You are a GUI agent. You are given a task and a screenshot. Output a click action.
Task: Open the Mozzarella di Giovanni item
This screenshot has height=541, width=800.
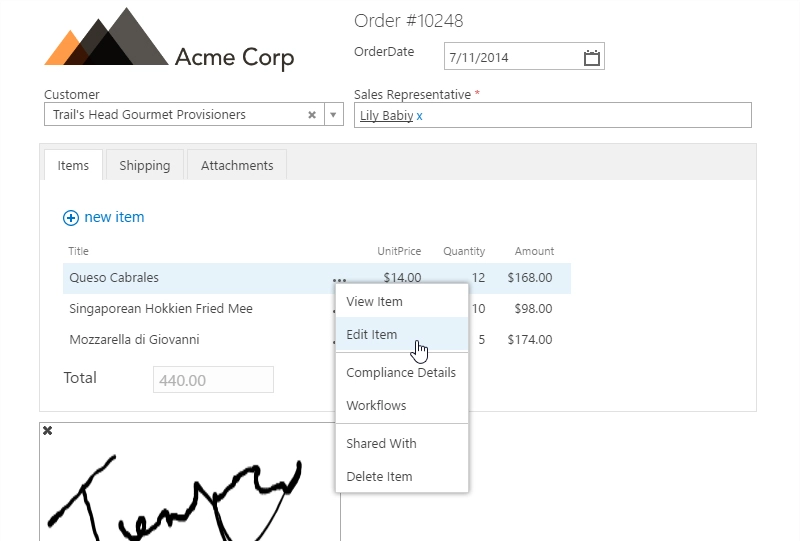(134, 340)
